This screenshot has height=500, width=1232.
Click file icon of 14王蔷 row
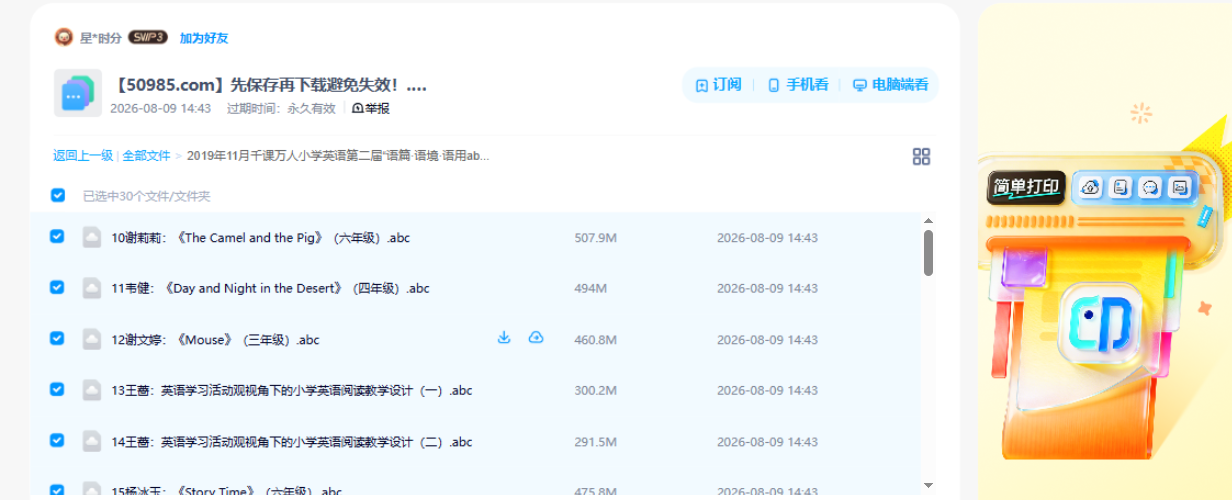coord(92,441)
